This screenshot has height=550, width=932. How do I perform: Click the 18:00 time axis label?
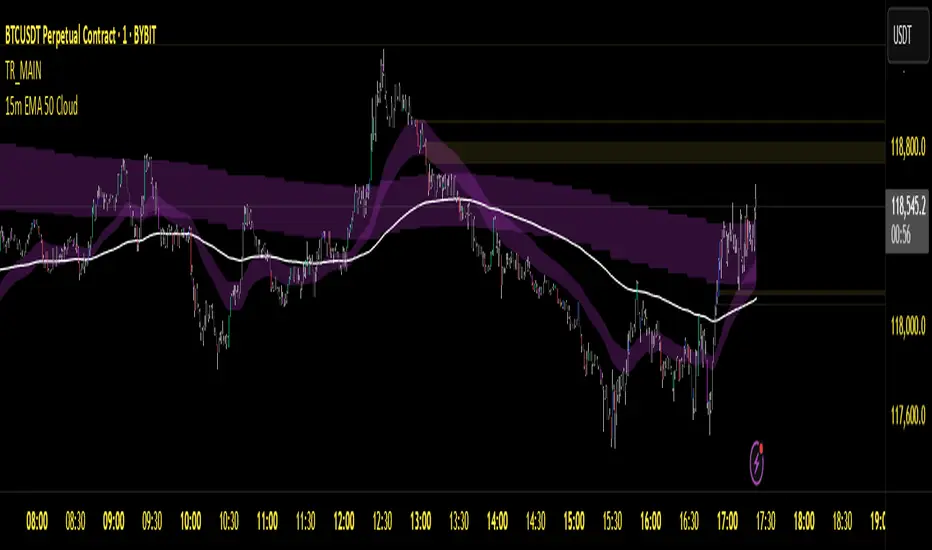coord(804,521)
